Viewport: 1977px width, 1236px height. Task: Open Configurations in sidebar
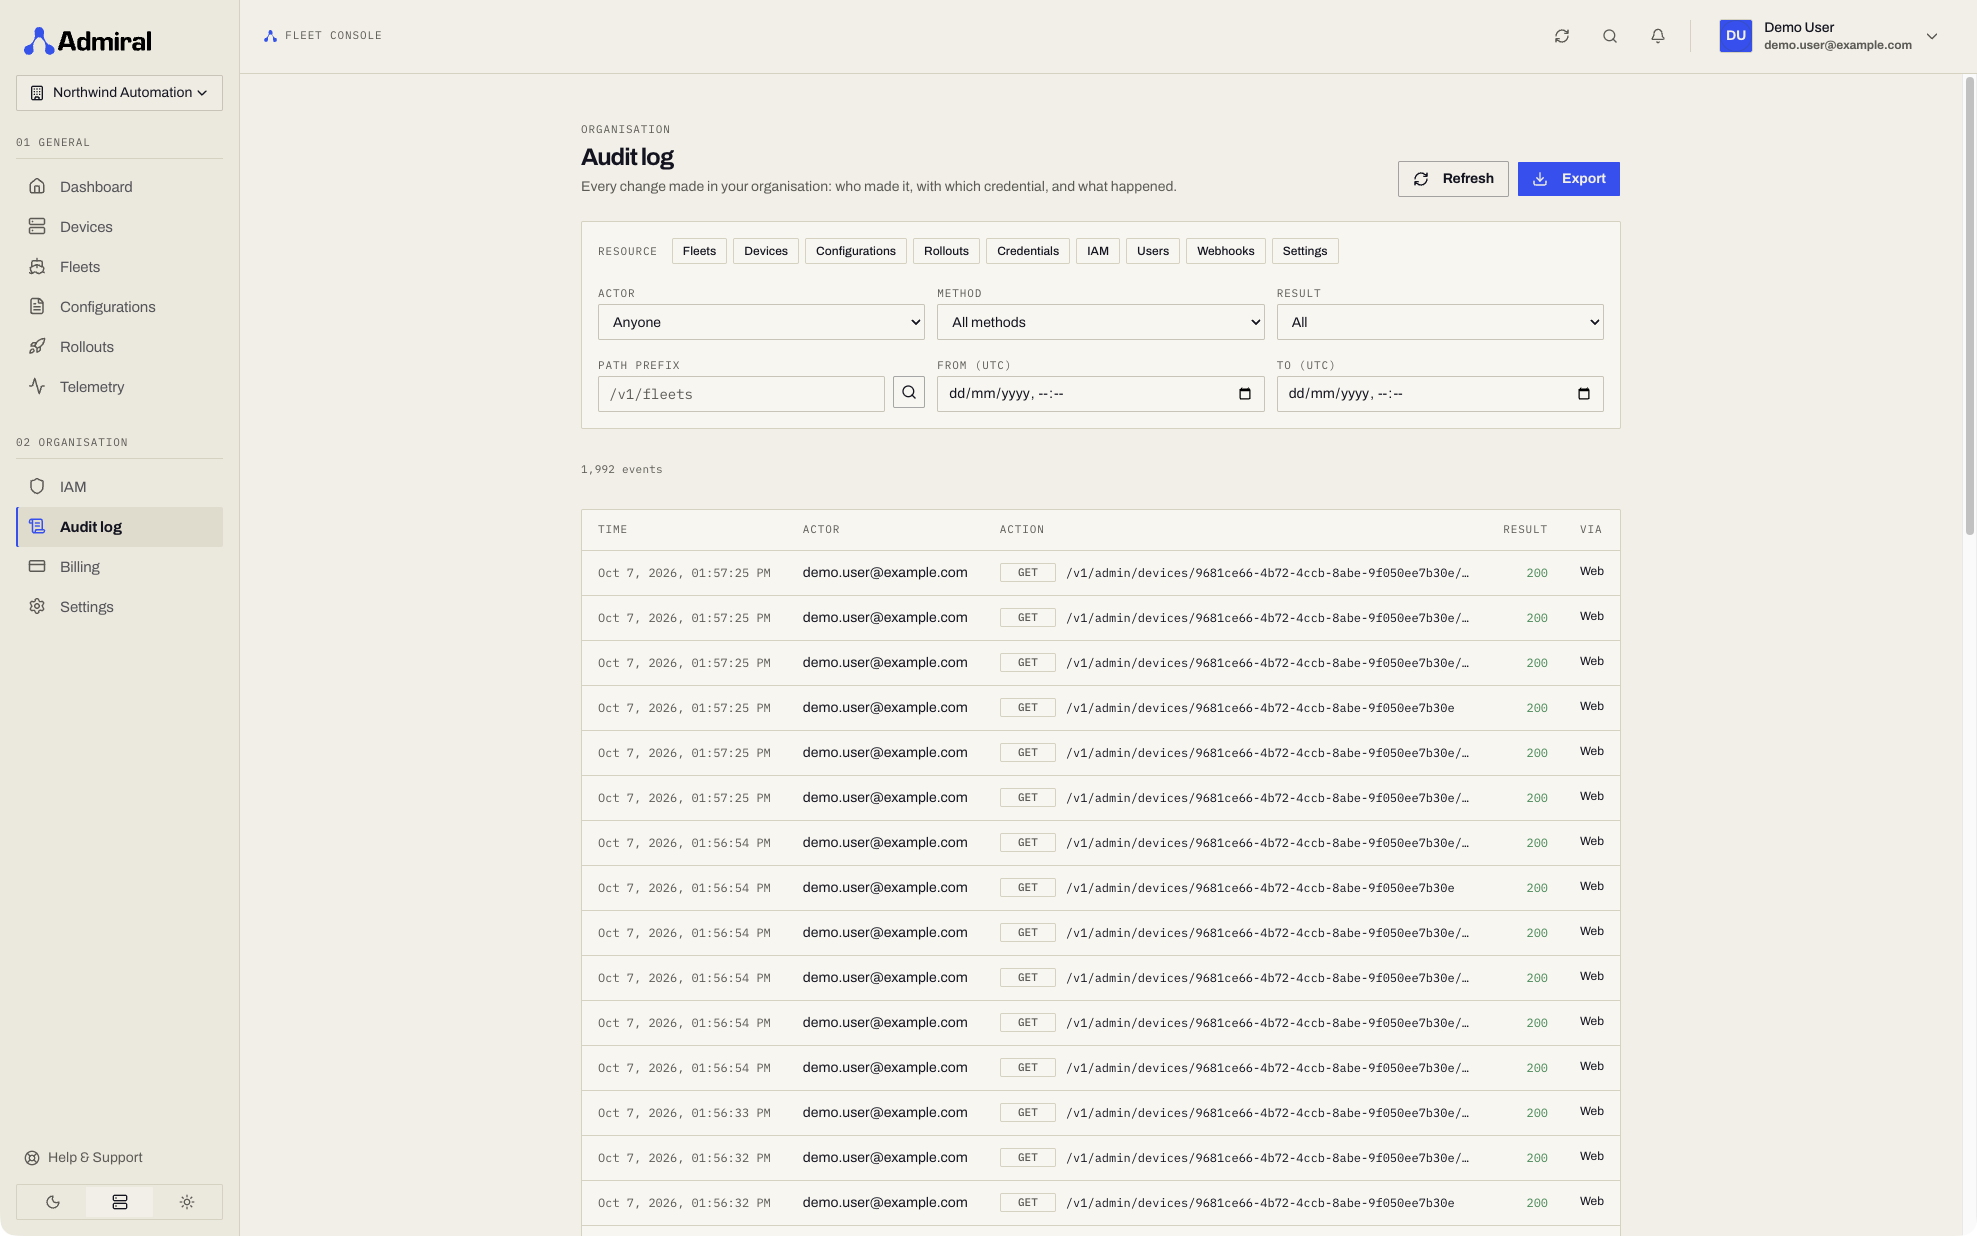coord(120,307)
